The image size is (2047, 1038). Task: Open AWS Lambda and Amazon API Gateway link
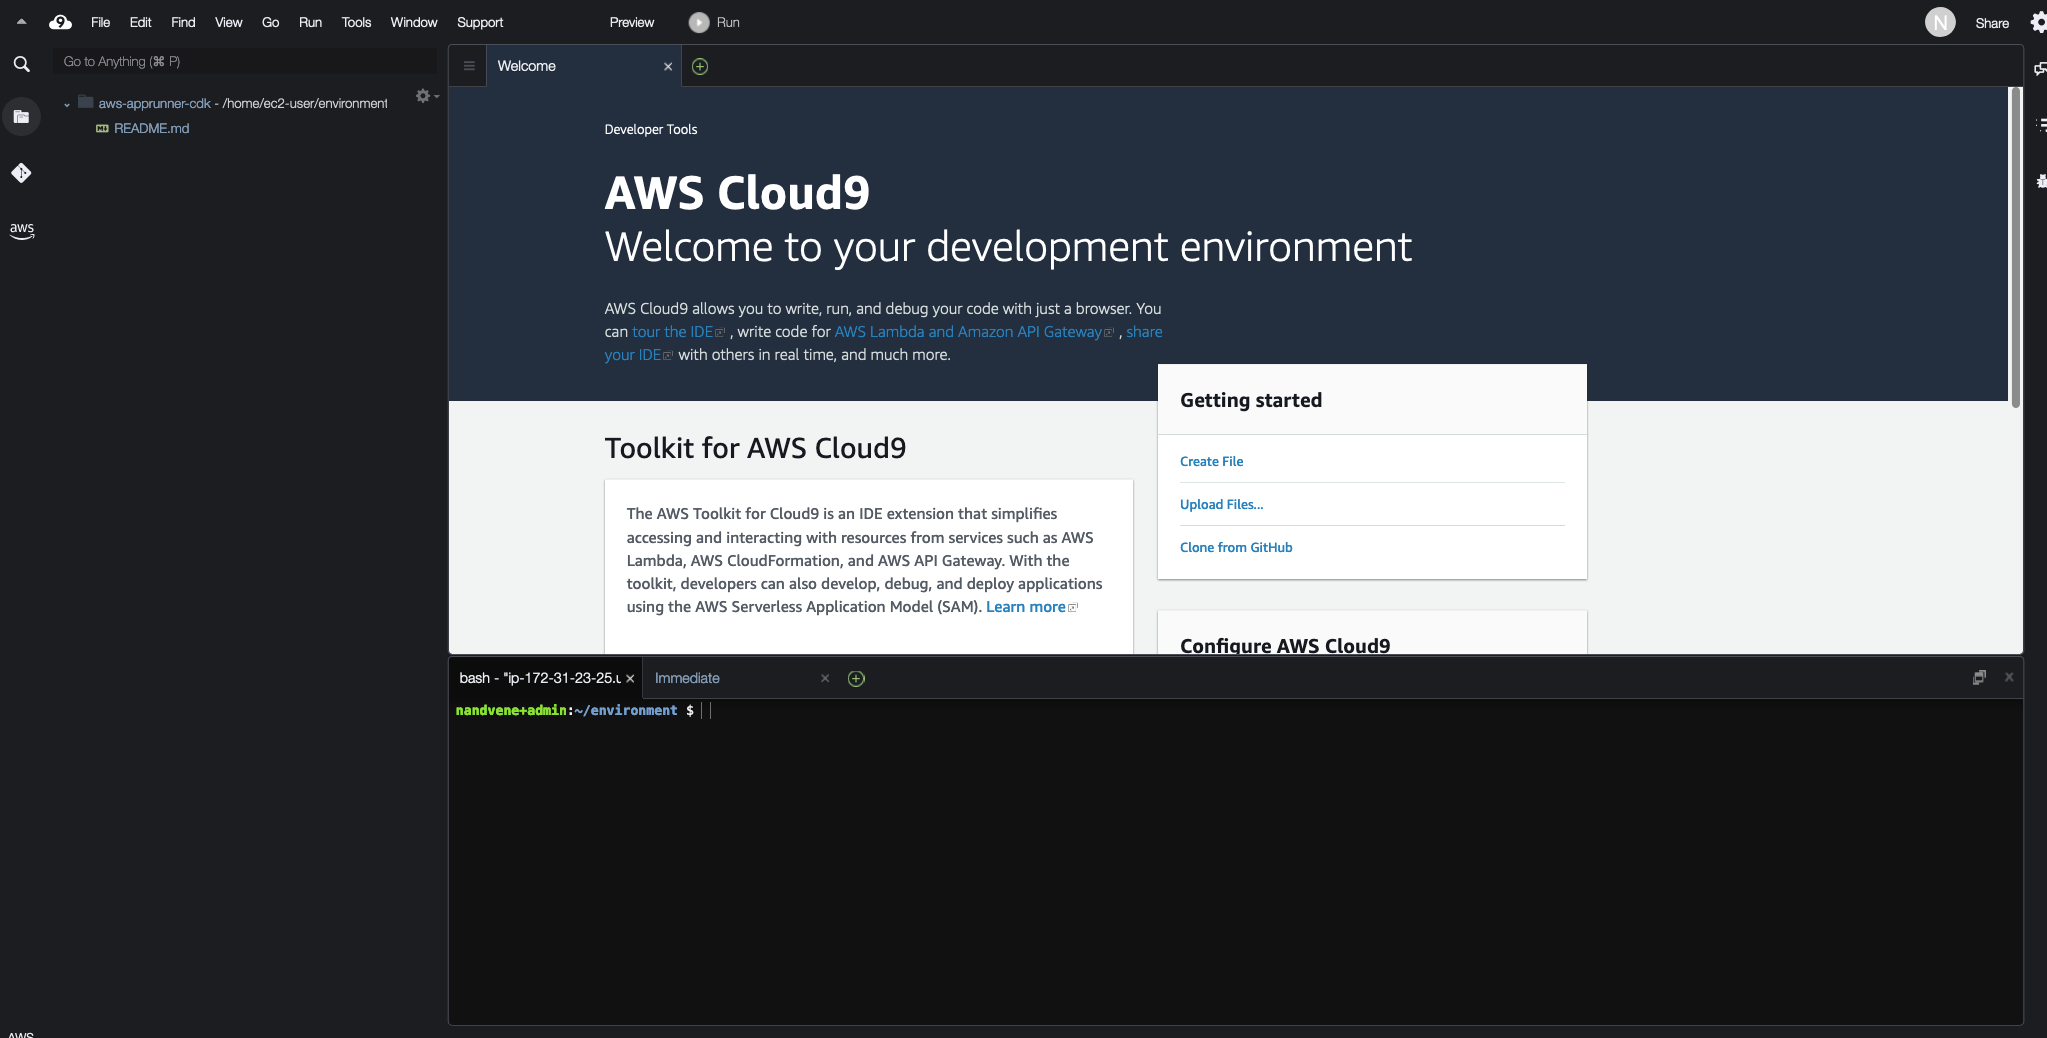[x=974, y=332]
